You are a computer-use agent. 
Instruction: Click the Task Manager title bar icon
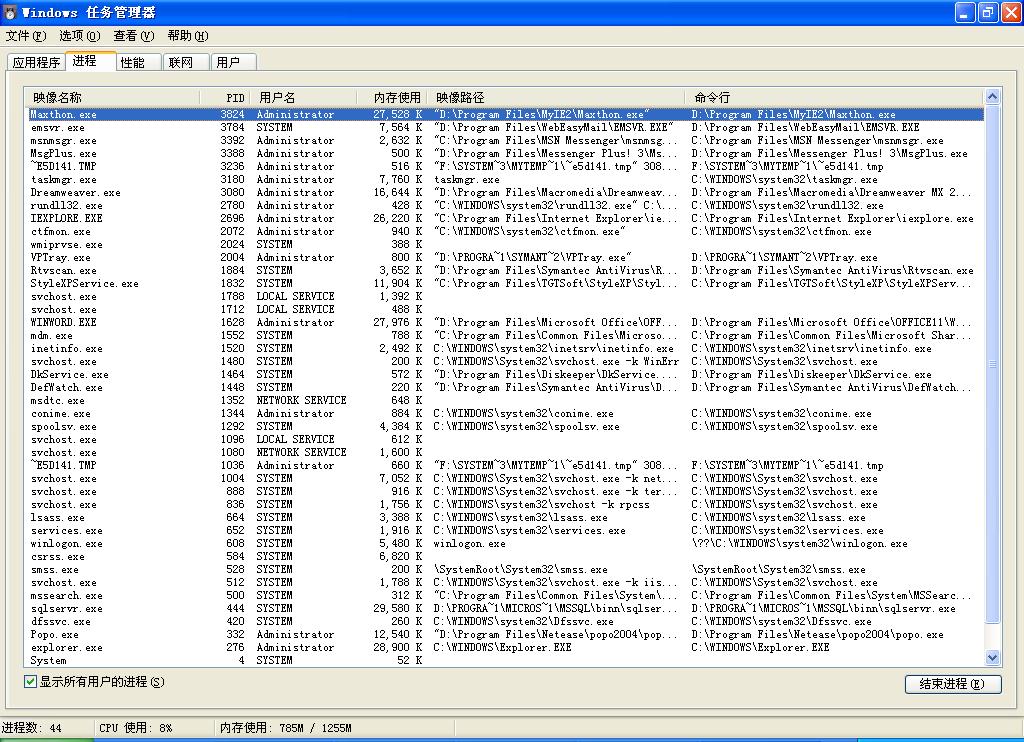tap(10, 12)
